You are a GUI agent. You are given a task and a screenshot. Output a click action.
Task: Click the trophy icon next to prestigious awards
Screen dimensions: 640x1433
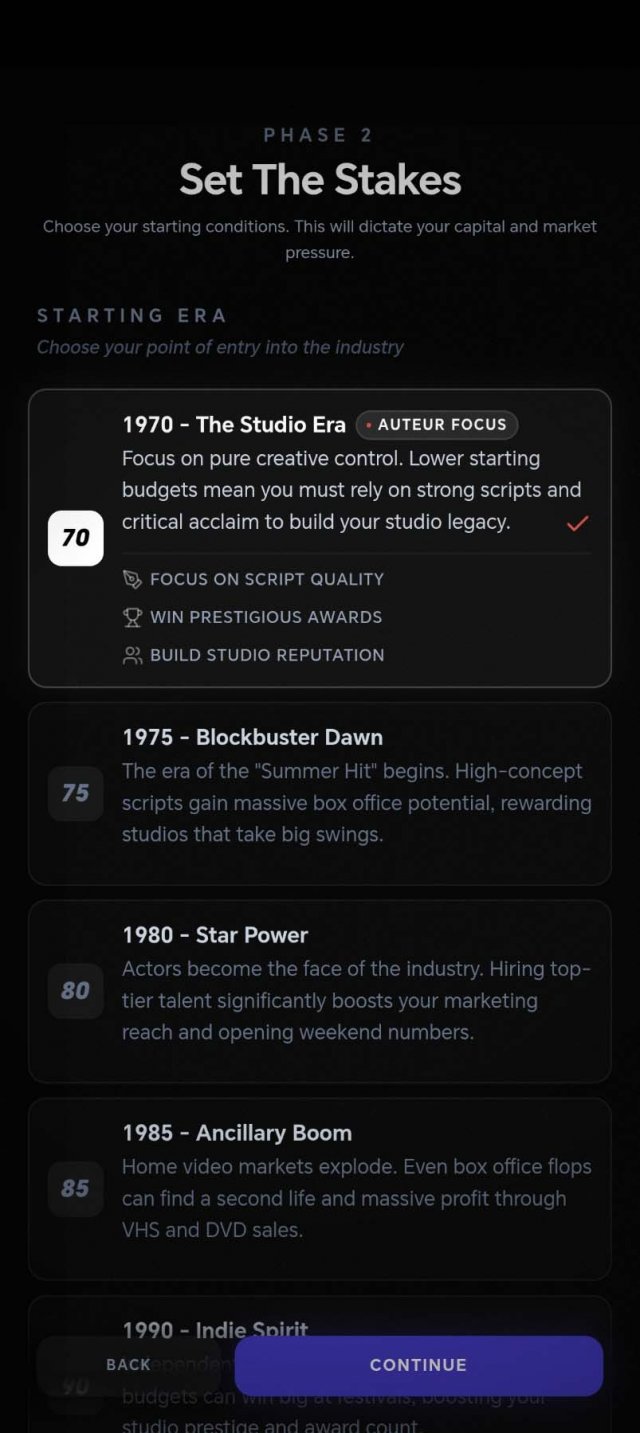[x=133, y=617]
